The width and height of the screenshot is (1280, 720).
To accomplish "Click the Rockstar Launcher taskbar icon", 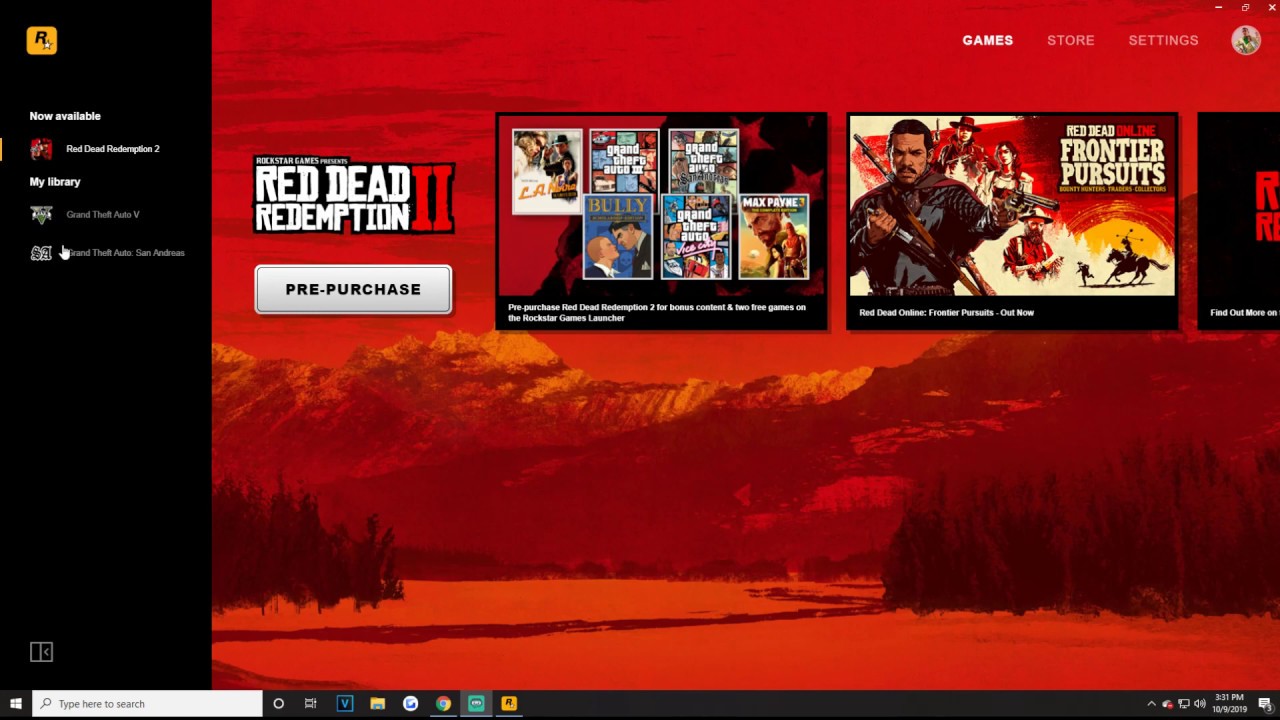I will [509, 704].
